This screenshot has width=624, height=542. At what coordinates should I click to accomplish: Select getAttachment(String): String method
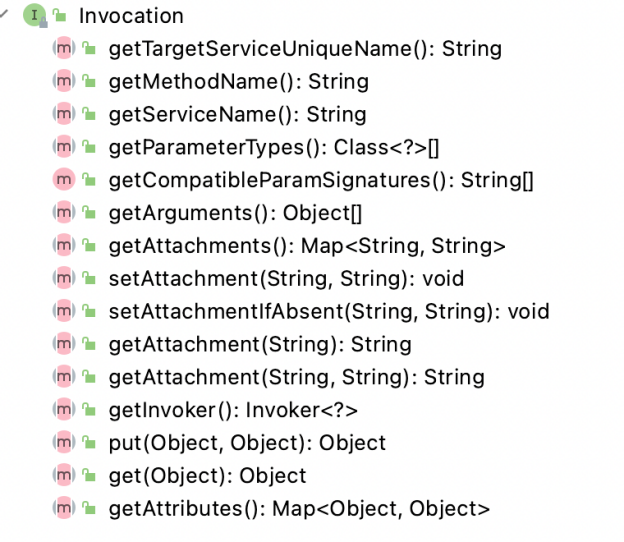260,345
